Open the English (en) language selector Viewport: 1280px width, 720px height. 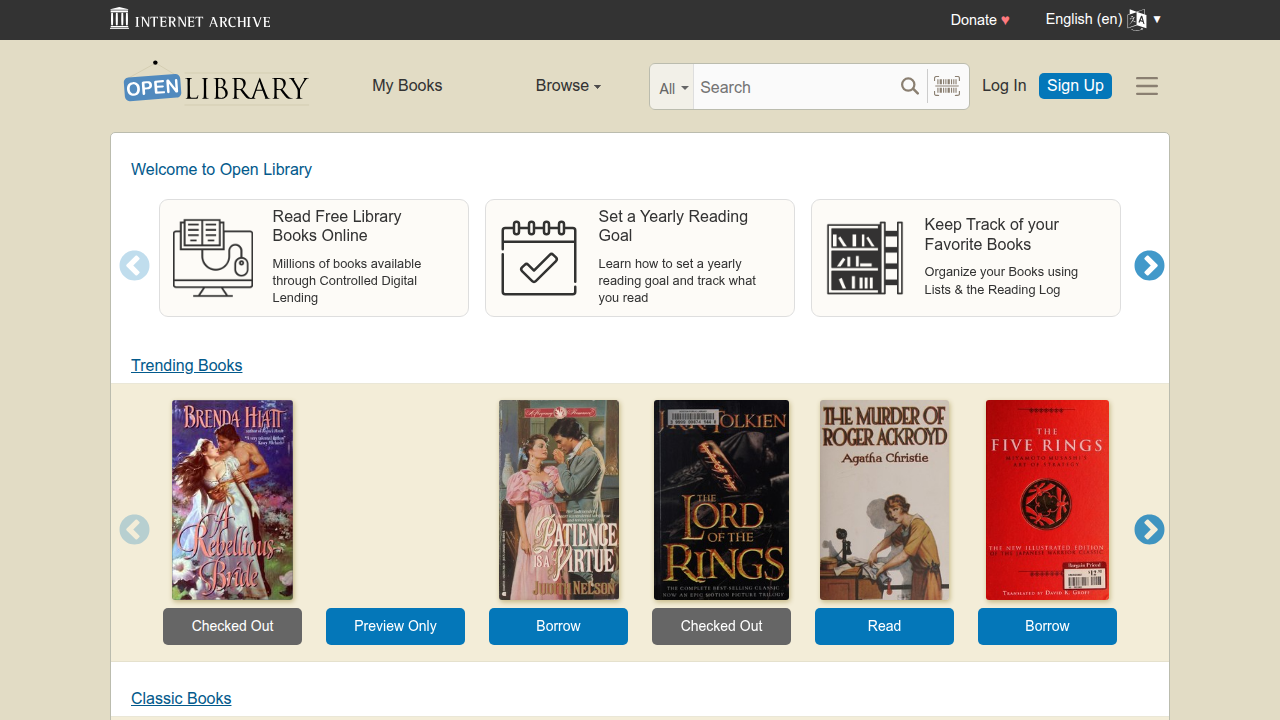[x=1103, y=19]
